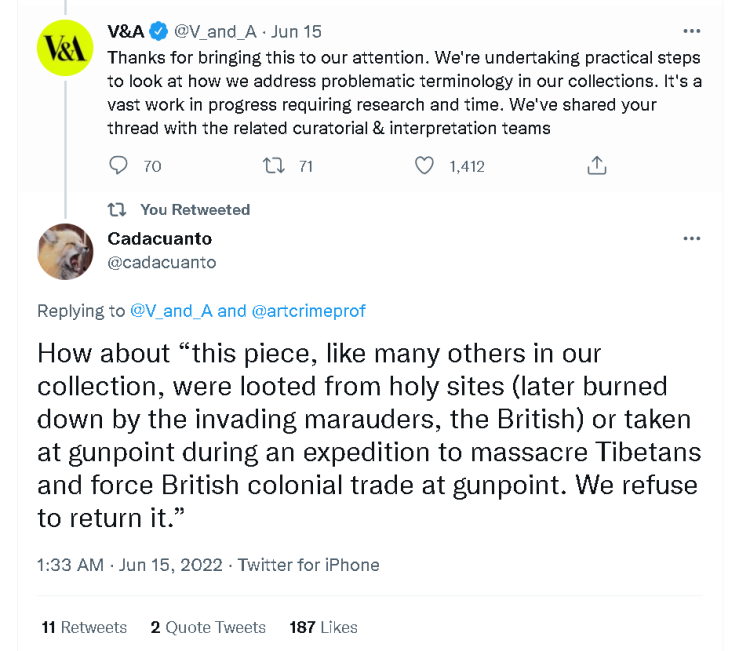Open more options on Cadacuanto's tweet

pyautogui.click(x=691, y=239)
